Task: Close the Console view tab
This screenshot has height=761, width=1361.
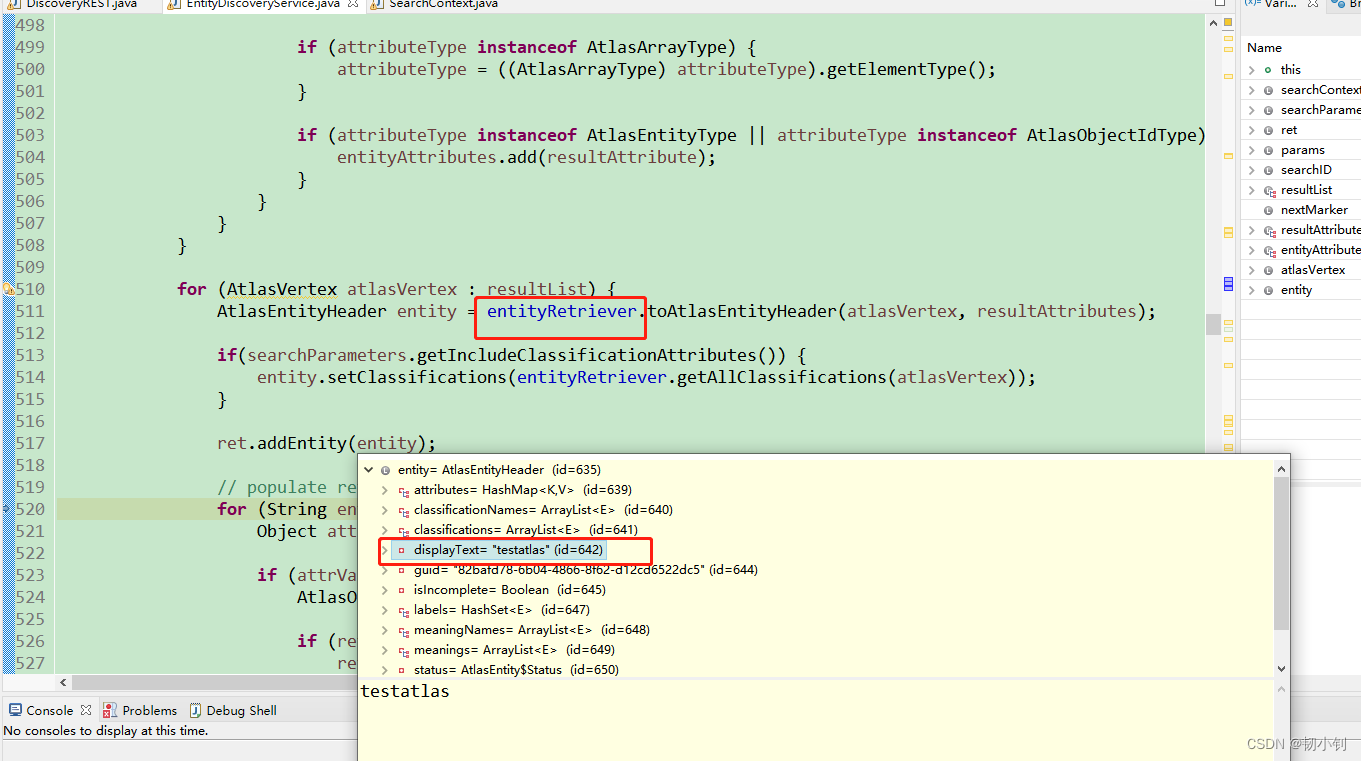Action: coord(86,710)
